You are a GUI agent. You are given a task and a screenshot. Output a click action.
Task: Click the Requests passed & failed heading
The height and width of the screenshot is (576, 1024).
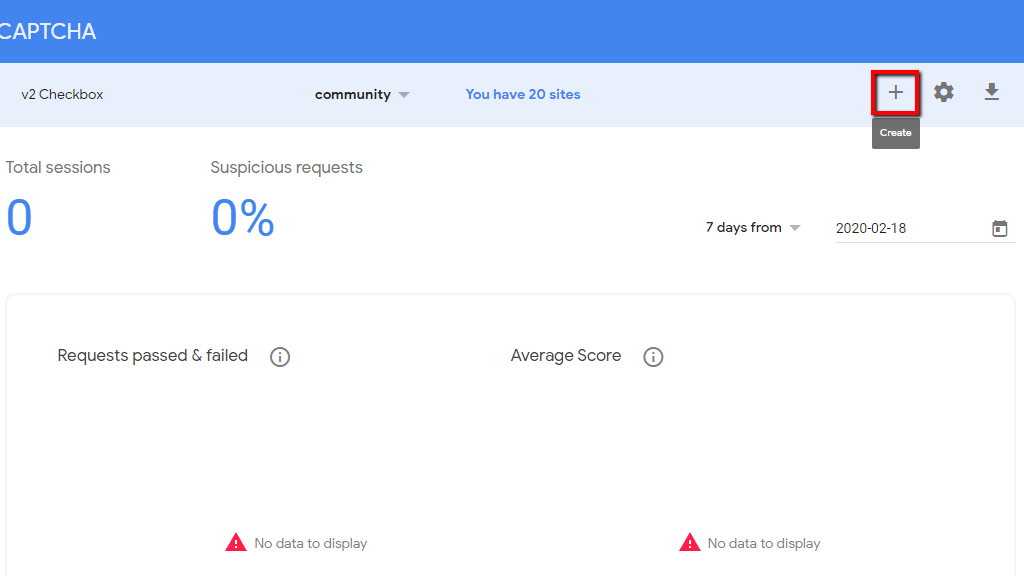coord(153,355)
